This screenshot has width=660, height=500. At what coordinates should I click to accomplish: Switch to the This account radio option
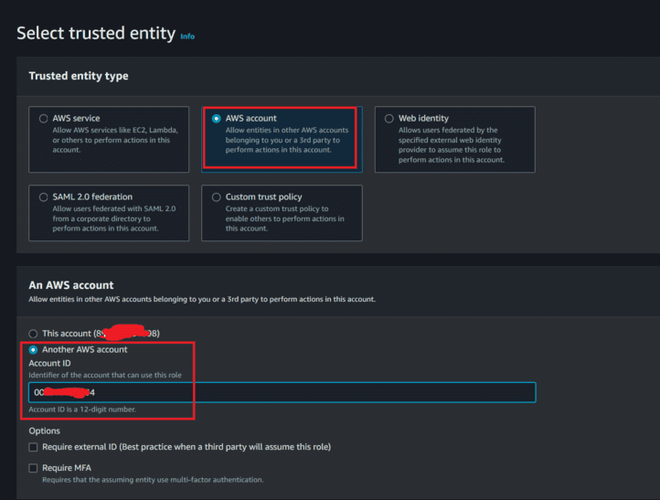[33, 334]
